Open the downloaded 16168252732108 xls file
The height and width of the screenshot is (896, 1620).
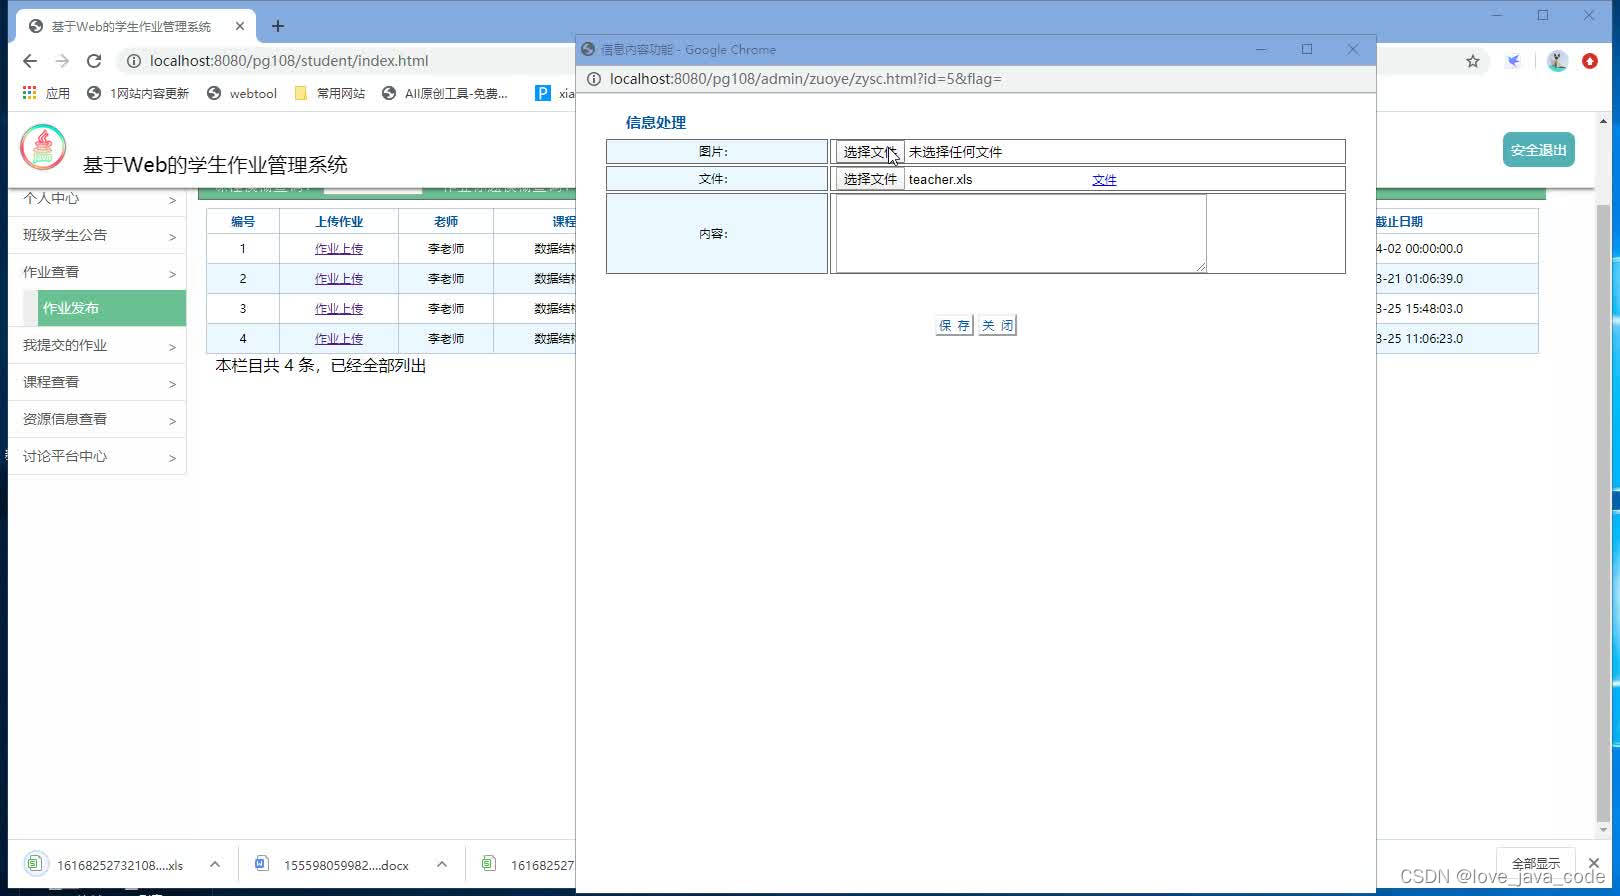pyautogui.click(x=107, y=865)
